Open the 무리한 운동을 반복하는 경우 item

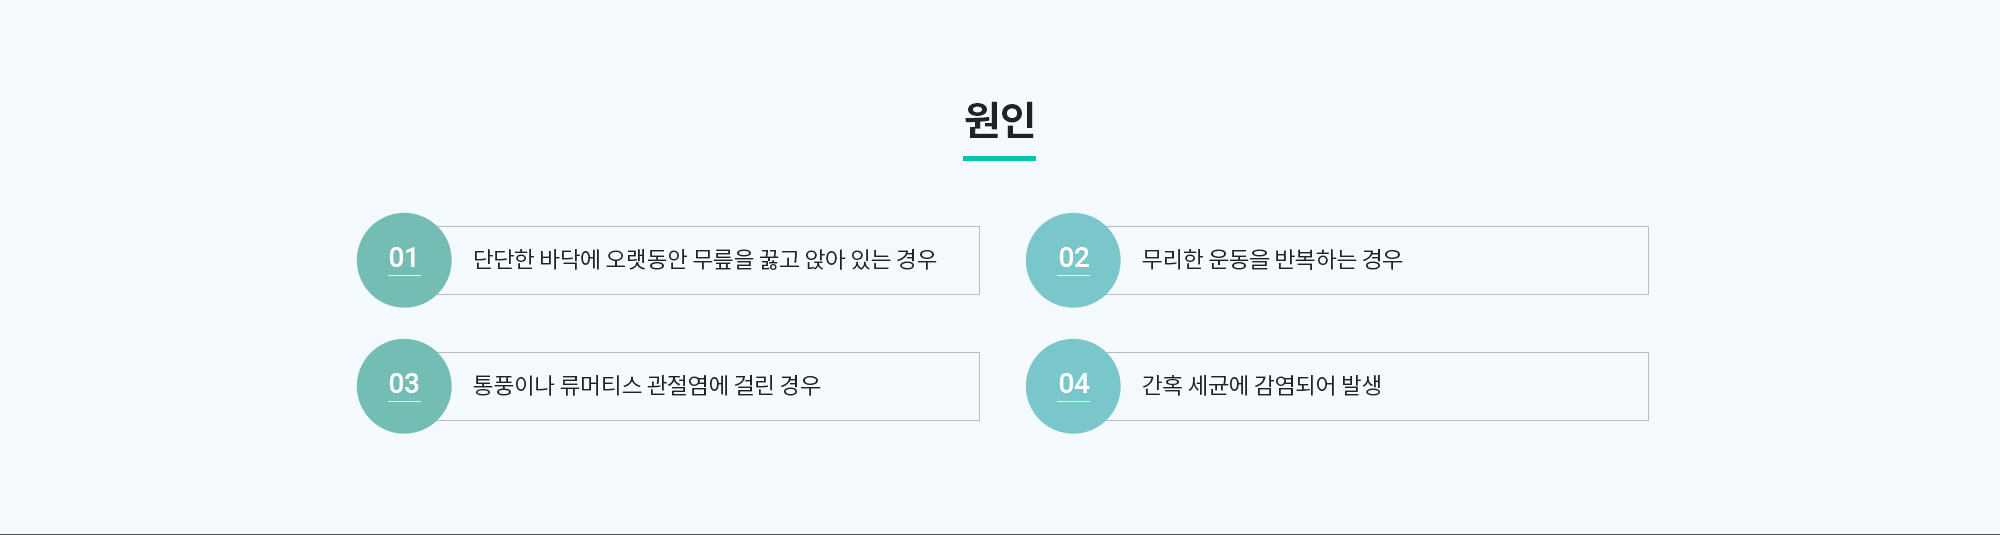(x=1272, y=260)
